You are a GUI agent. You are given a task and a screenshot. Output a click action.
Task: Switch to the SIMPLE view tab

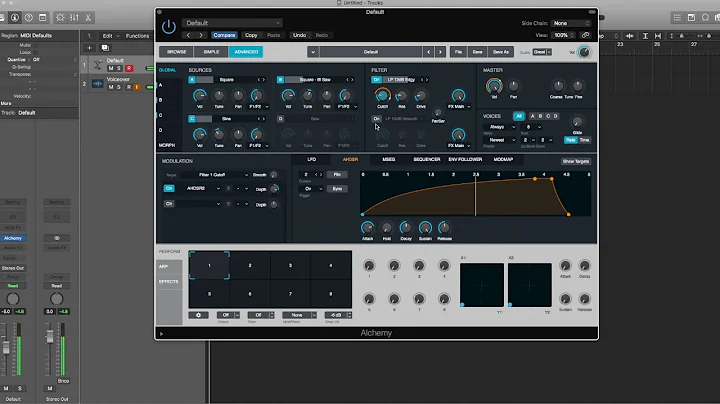[x=211, y=52]
